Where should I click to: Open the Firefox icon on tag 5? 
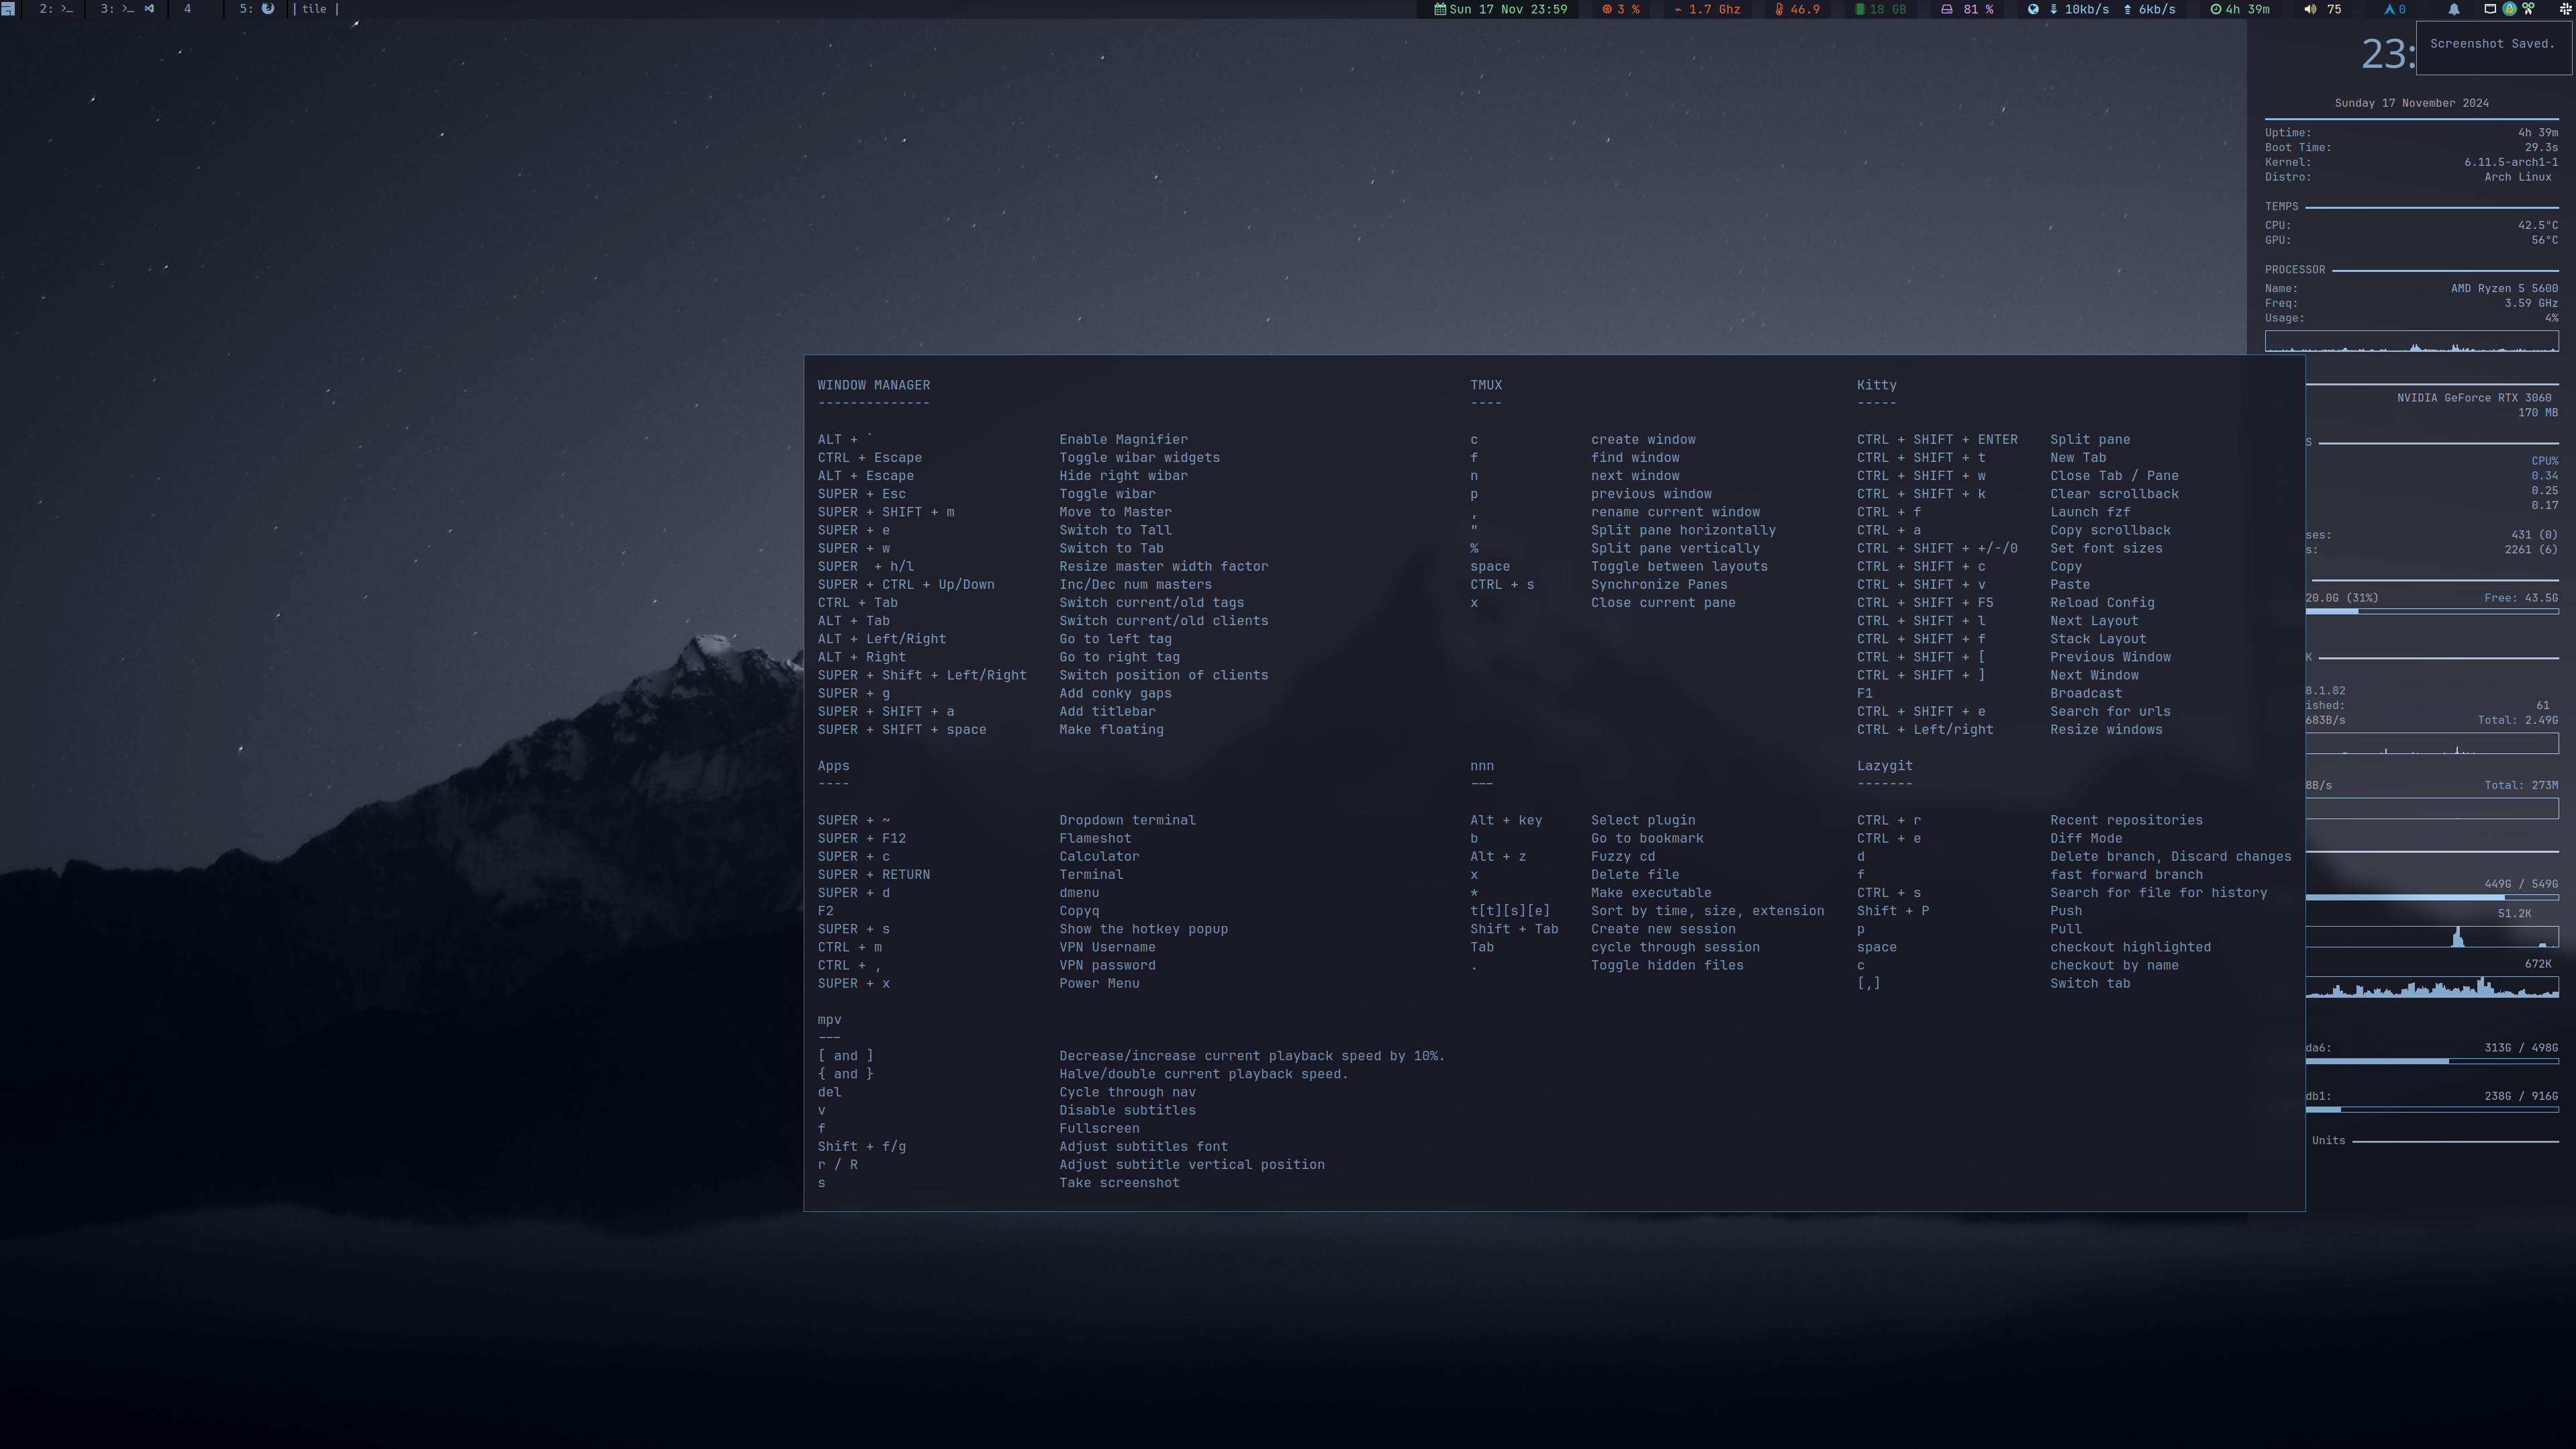(x=267, y=9)
